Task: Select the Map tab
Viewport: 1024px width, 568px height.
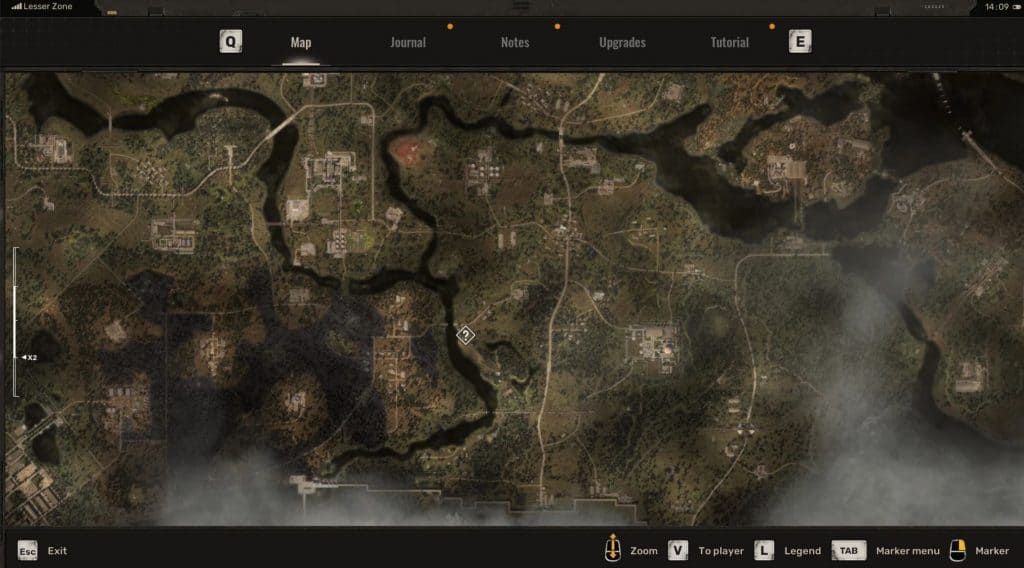Action: pos(301,43)
